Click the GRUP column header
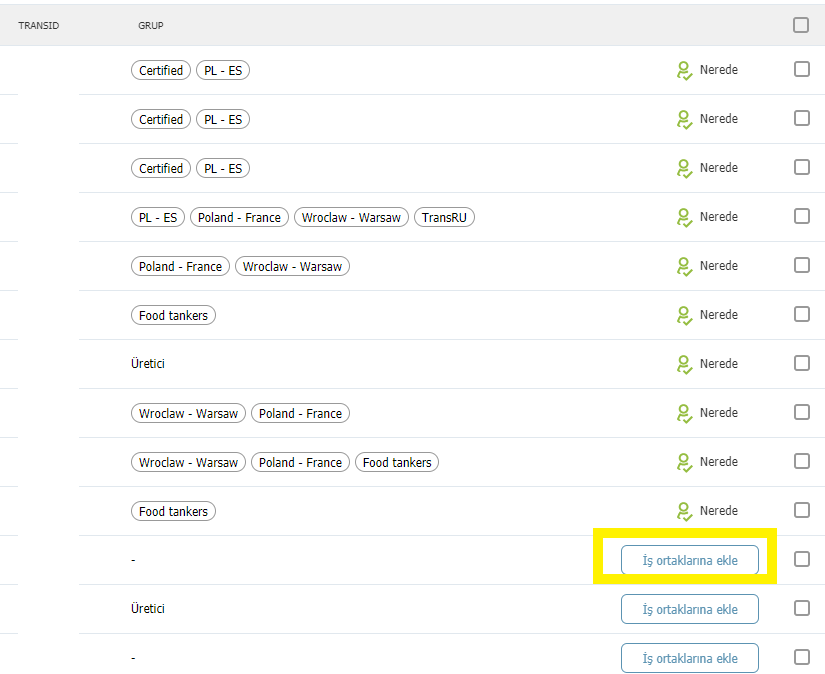Viewport: 825px width, 674px height. tap(150, 25)
